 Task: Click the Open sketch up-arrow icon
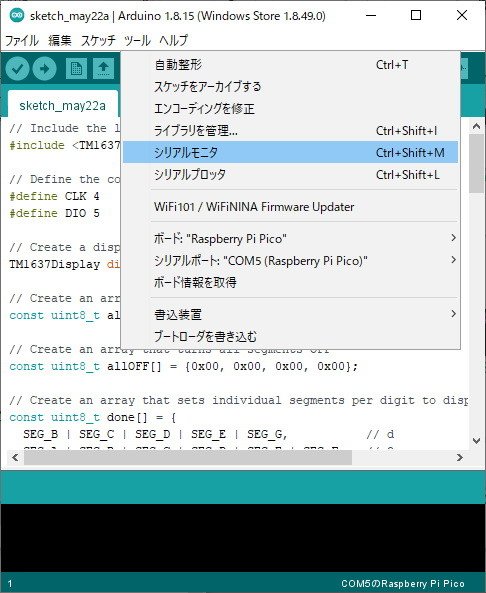pos(103,69)
